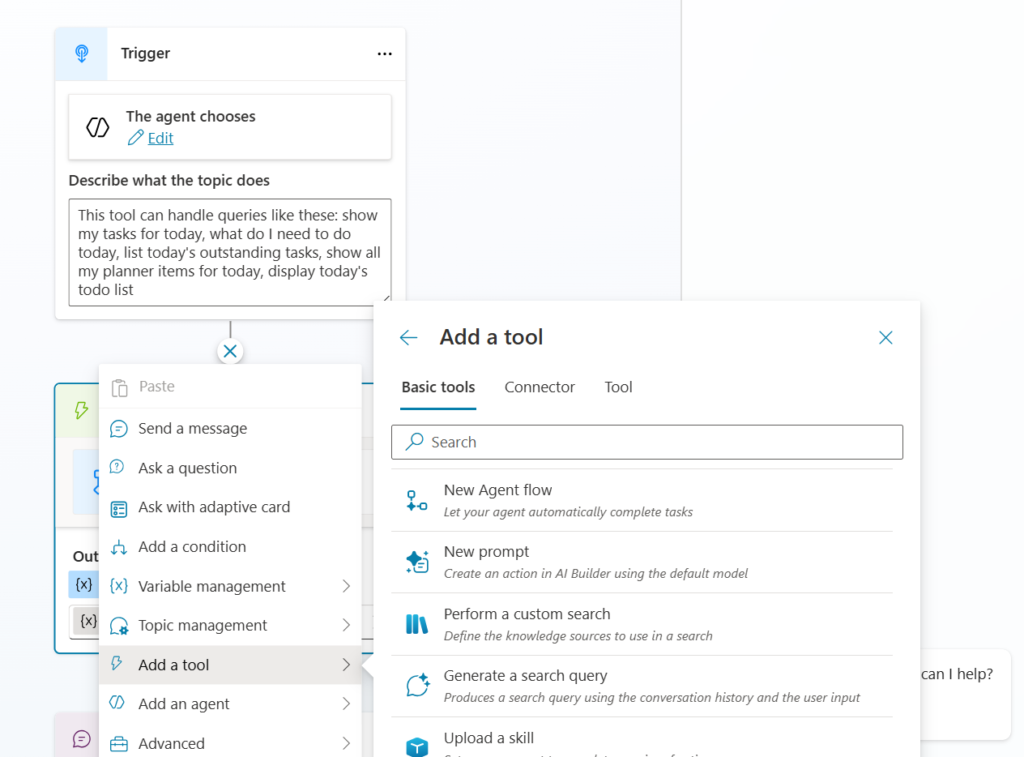Click the Advanced toolbox icon

[x=119, y=743]
